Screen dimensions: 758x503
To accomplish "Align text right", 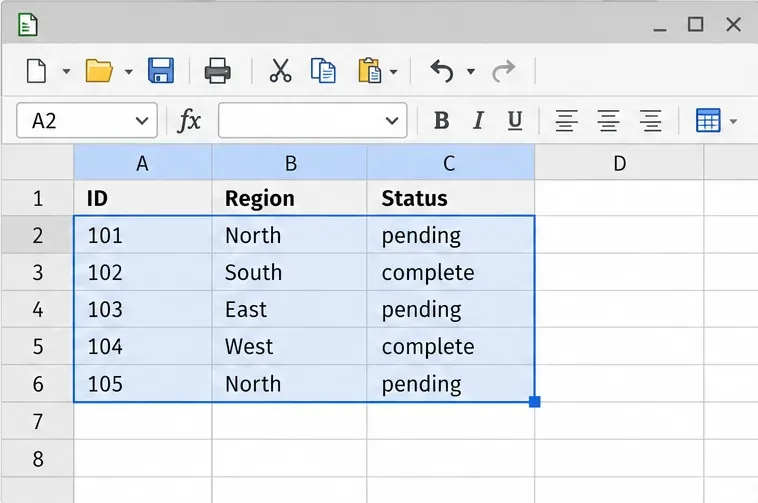I will pos(650,121).
